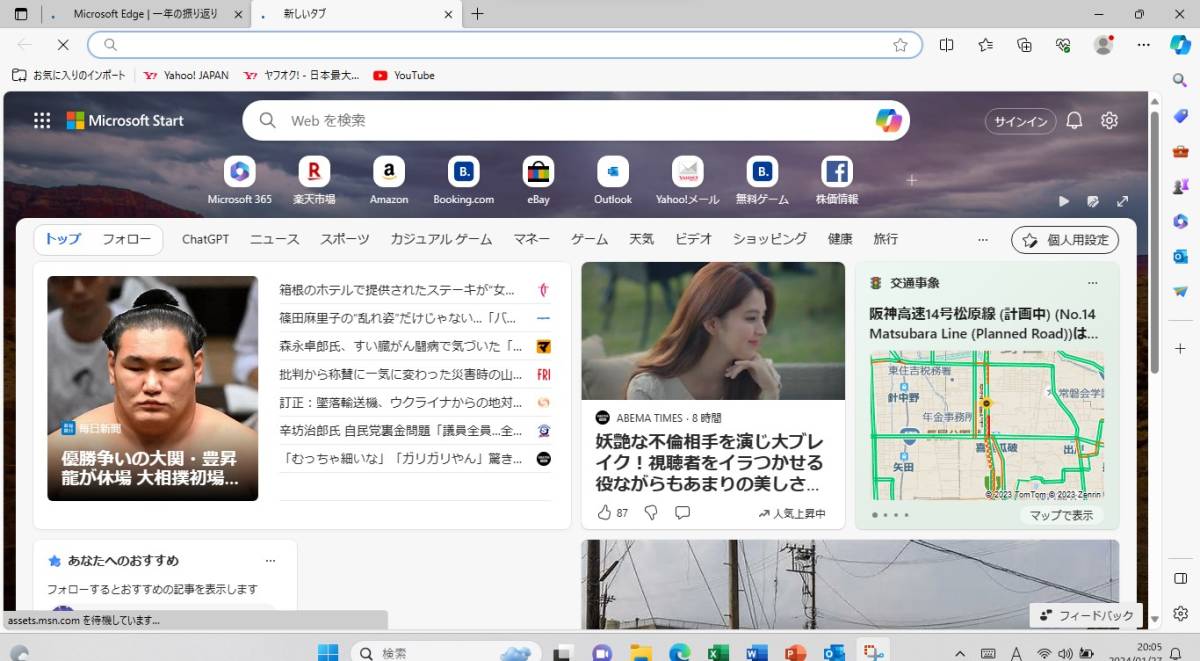Viewport: 1200px width, 661px height.
Task: Open YouTube from the favorites bar
Action: click(403, 75)
